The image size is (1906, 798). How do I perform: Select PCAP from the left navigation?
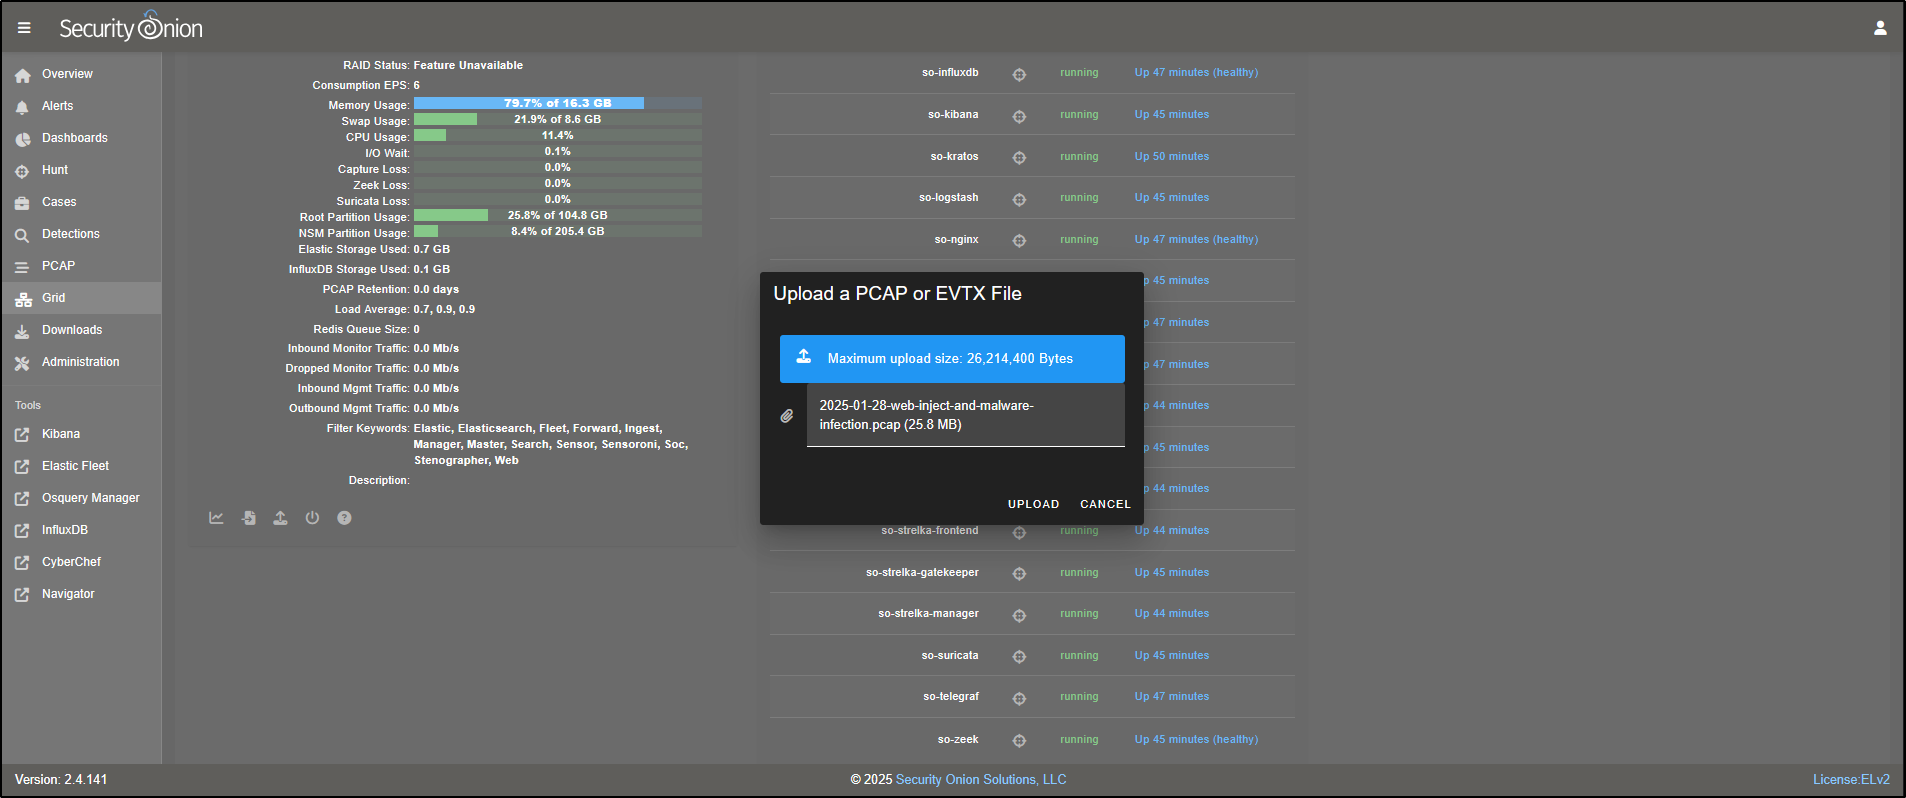tap(58, 266)
